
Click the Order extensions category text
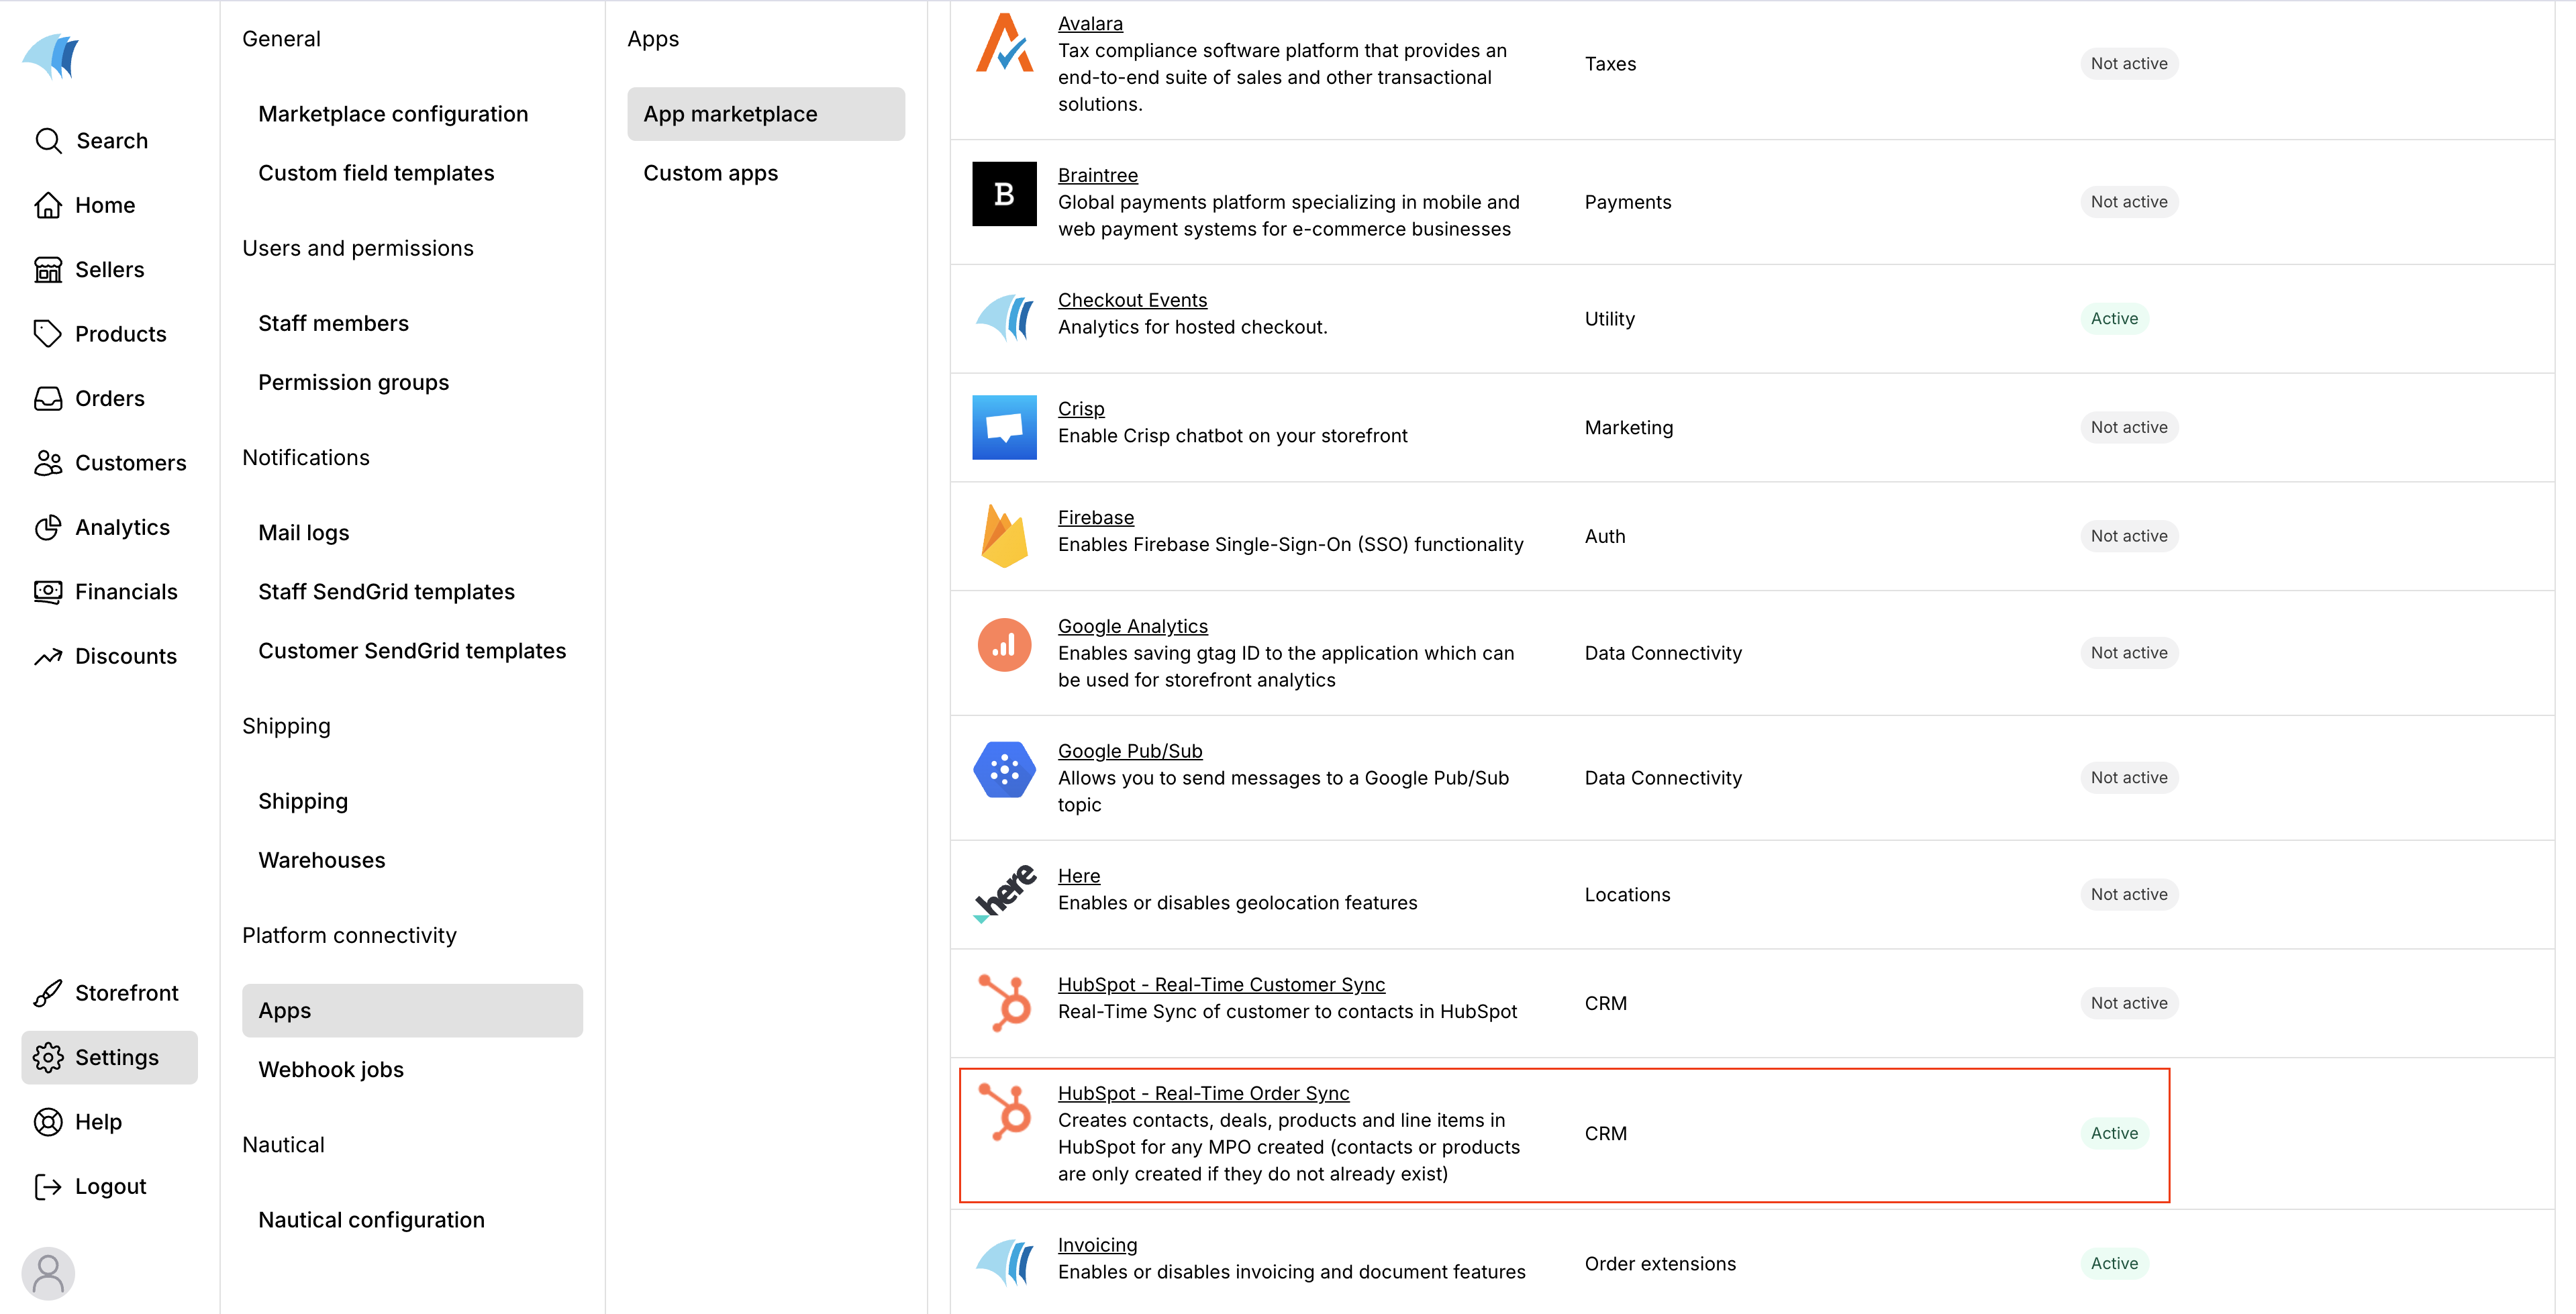(x=1660, y=1264)
